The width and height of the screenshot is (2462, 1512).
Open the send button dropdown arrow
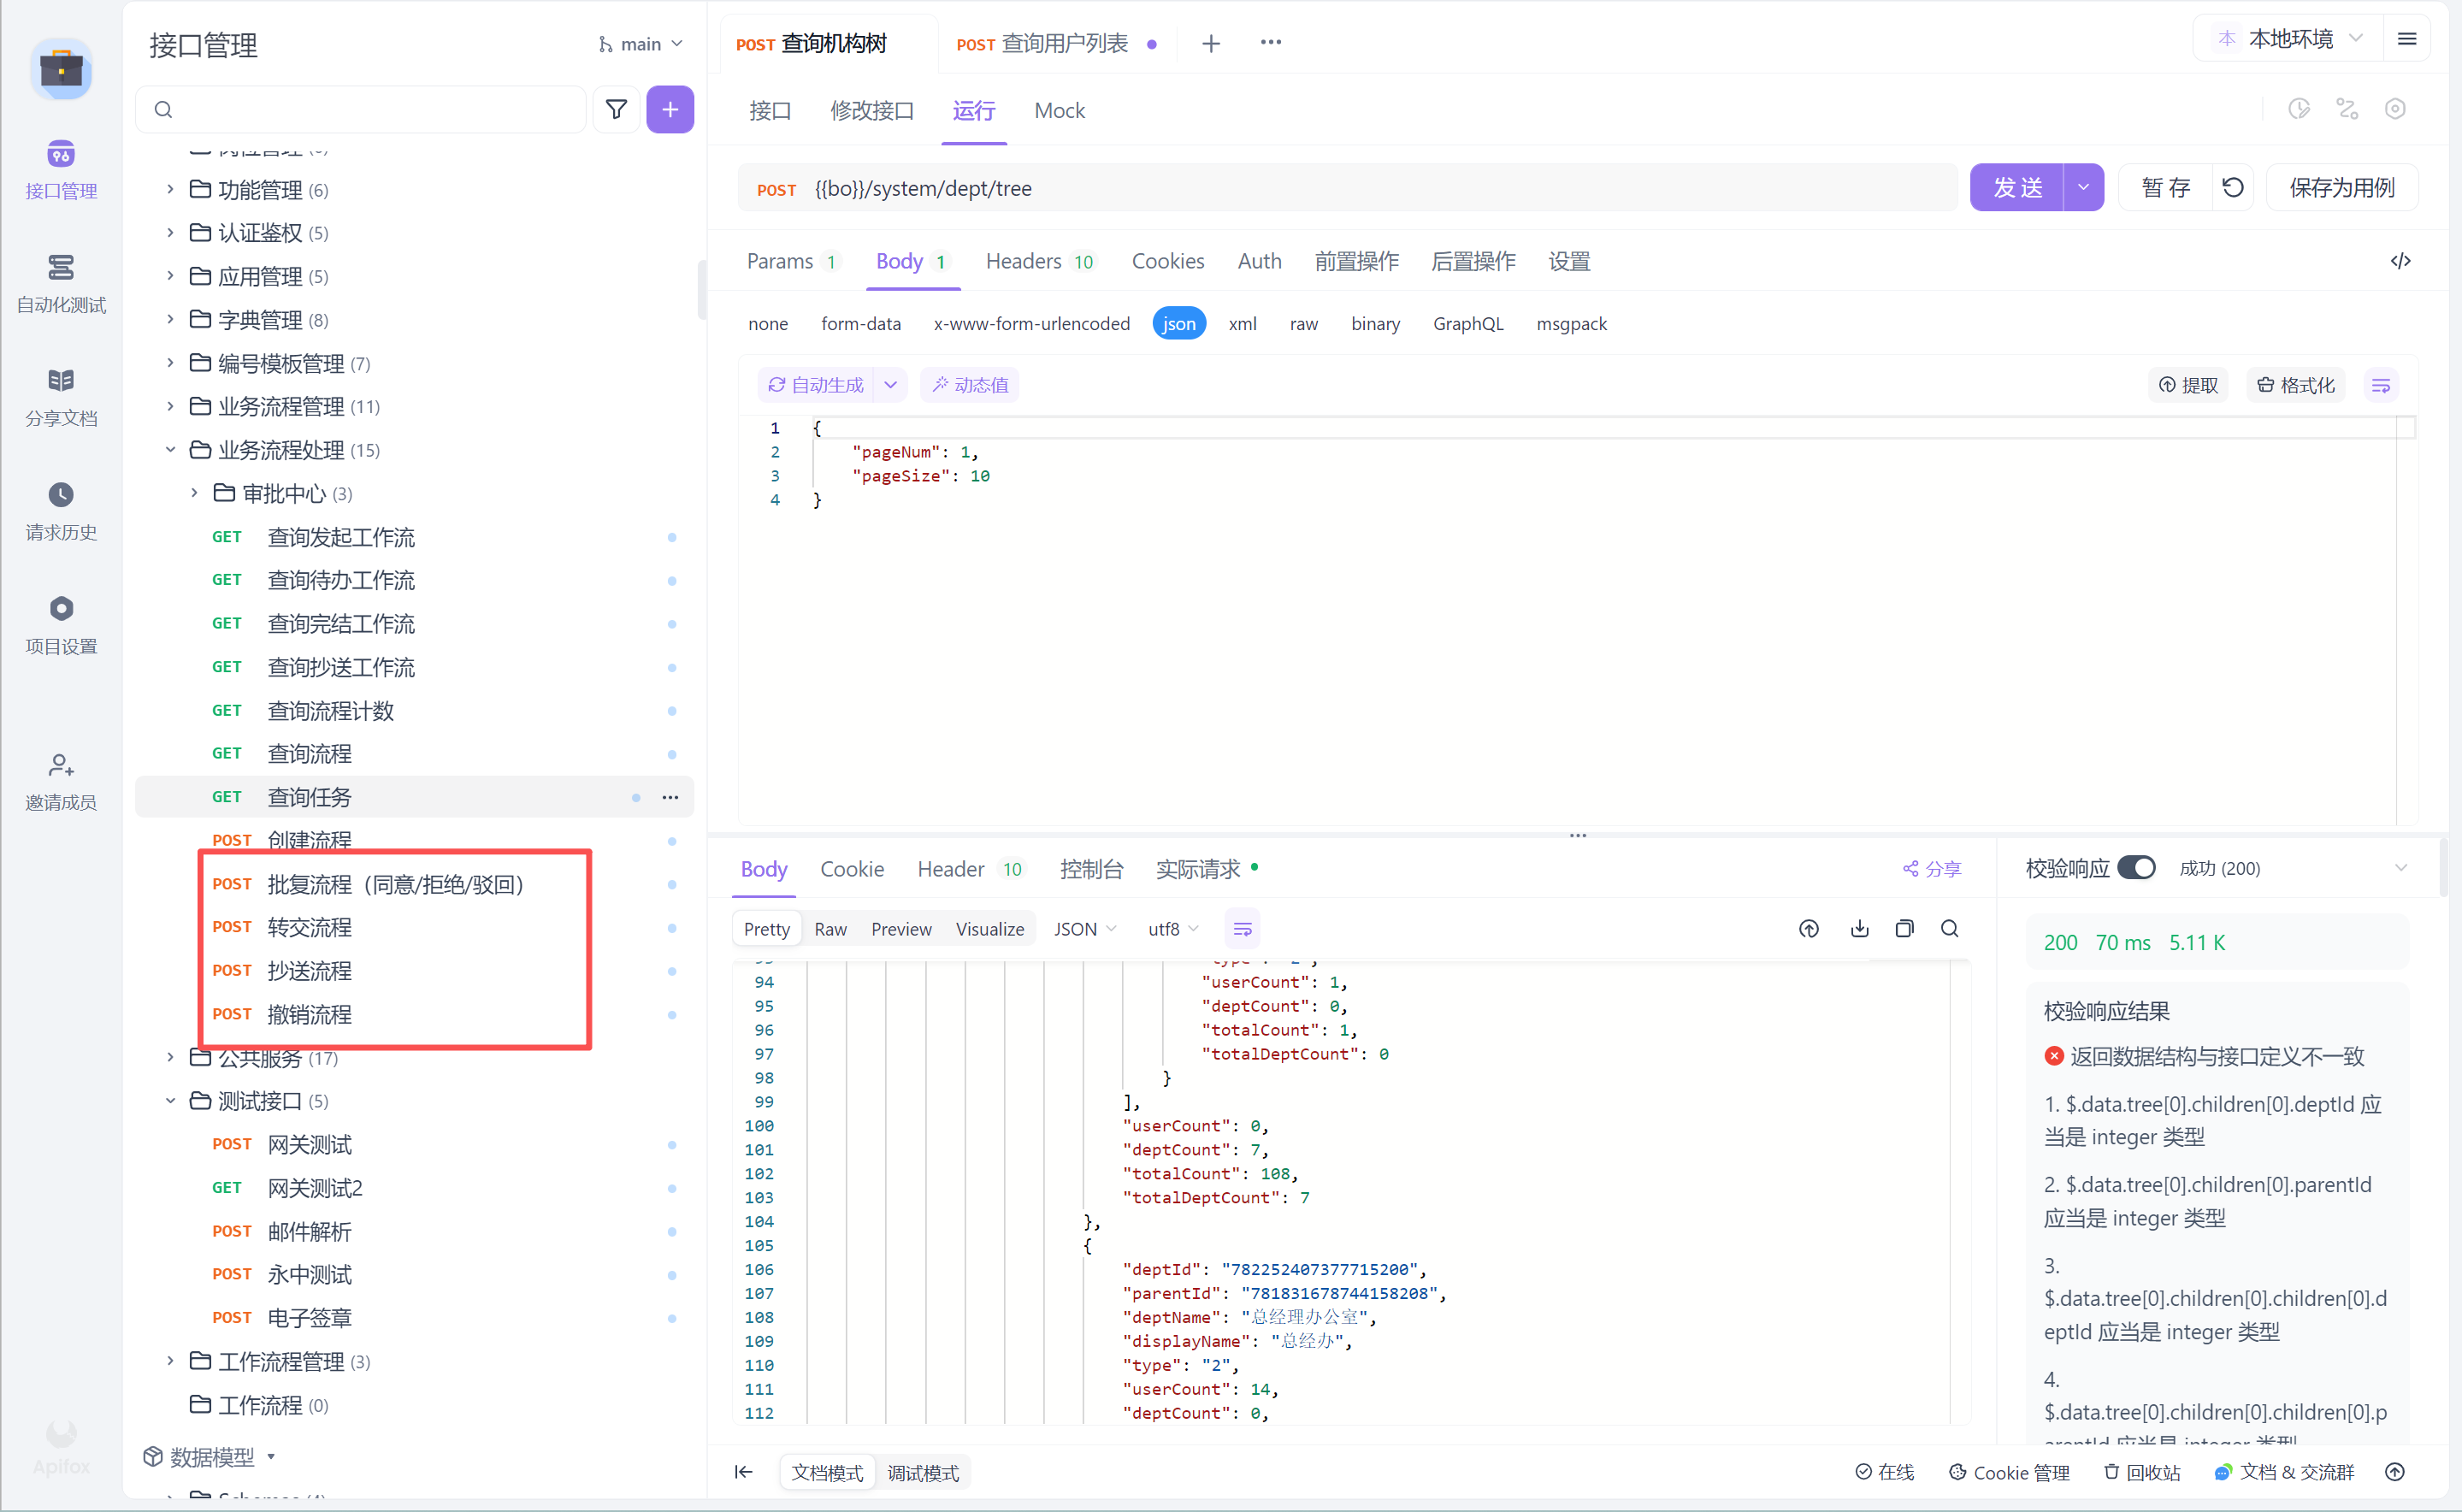(2083, 187)
